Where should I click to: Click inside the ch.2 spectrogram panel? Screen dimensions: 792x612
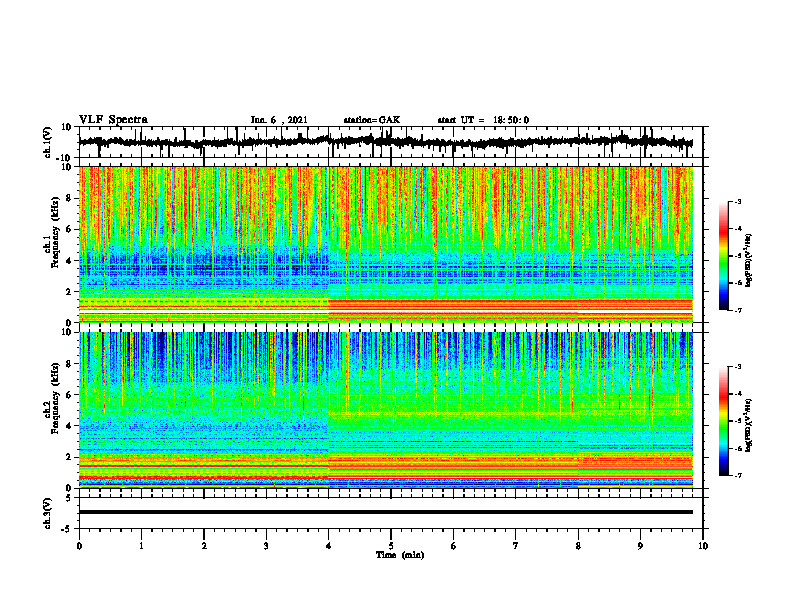click(x=385, y=410)
